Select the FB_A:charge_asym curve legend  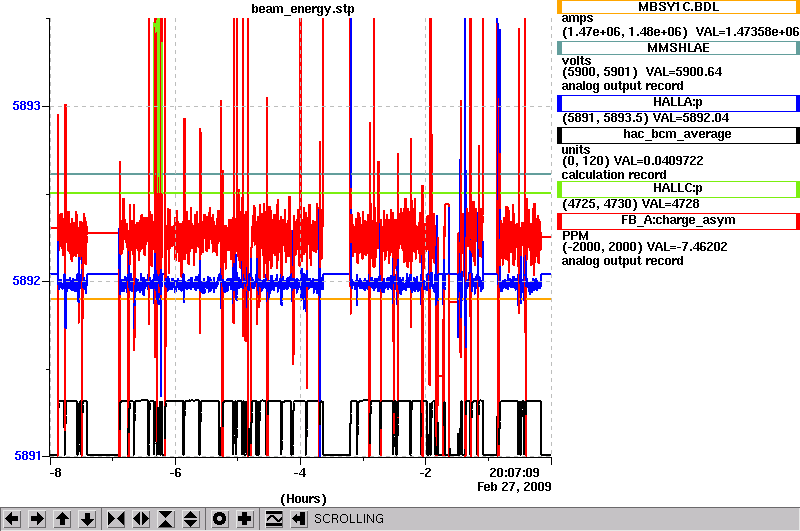678,221
